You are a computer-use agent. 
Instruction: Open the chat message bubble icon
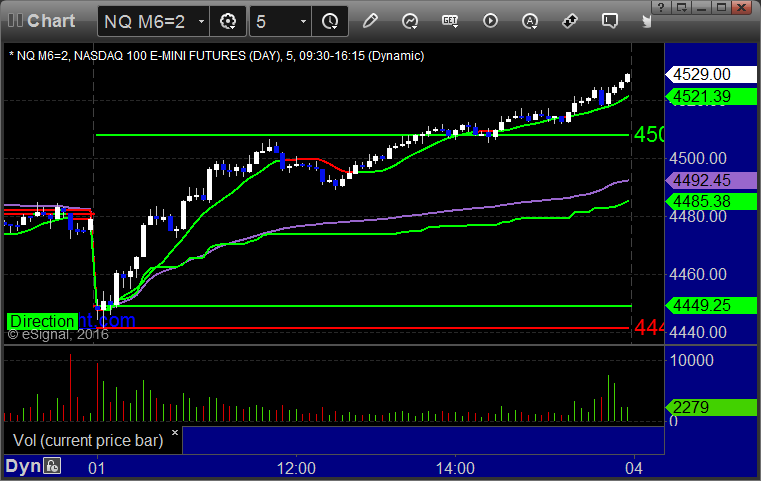coord(610,21)
